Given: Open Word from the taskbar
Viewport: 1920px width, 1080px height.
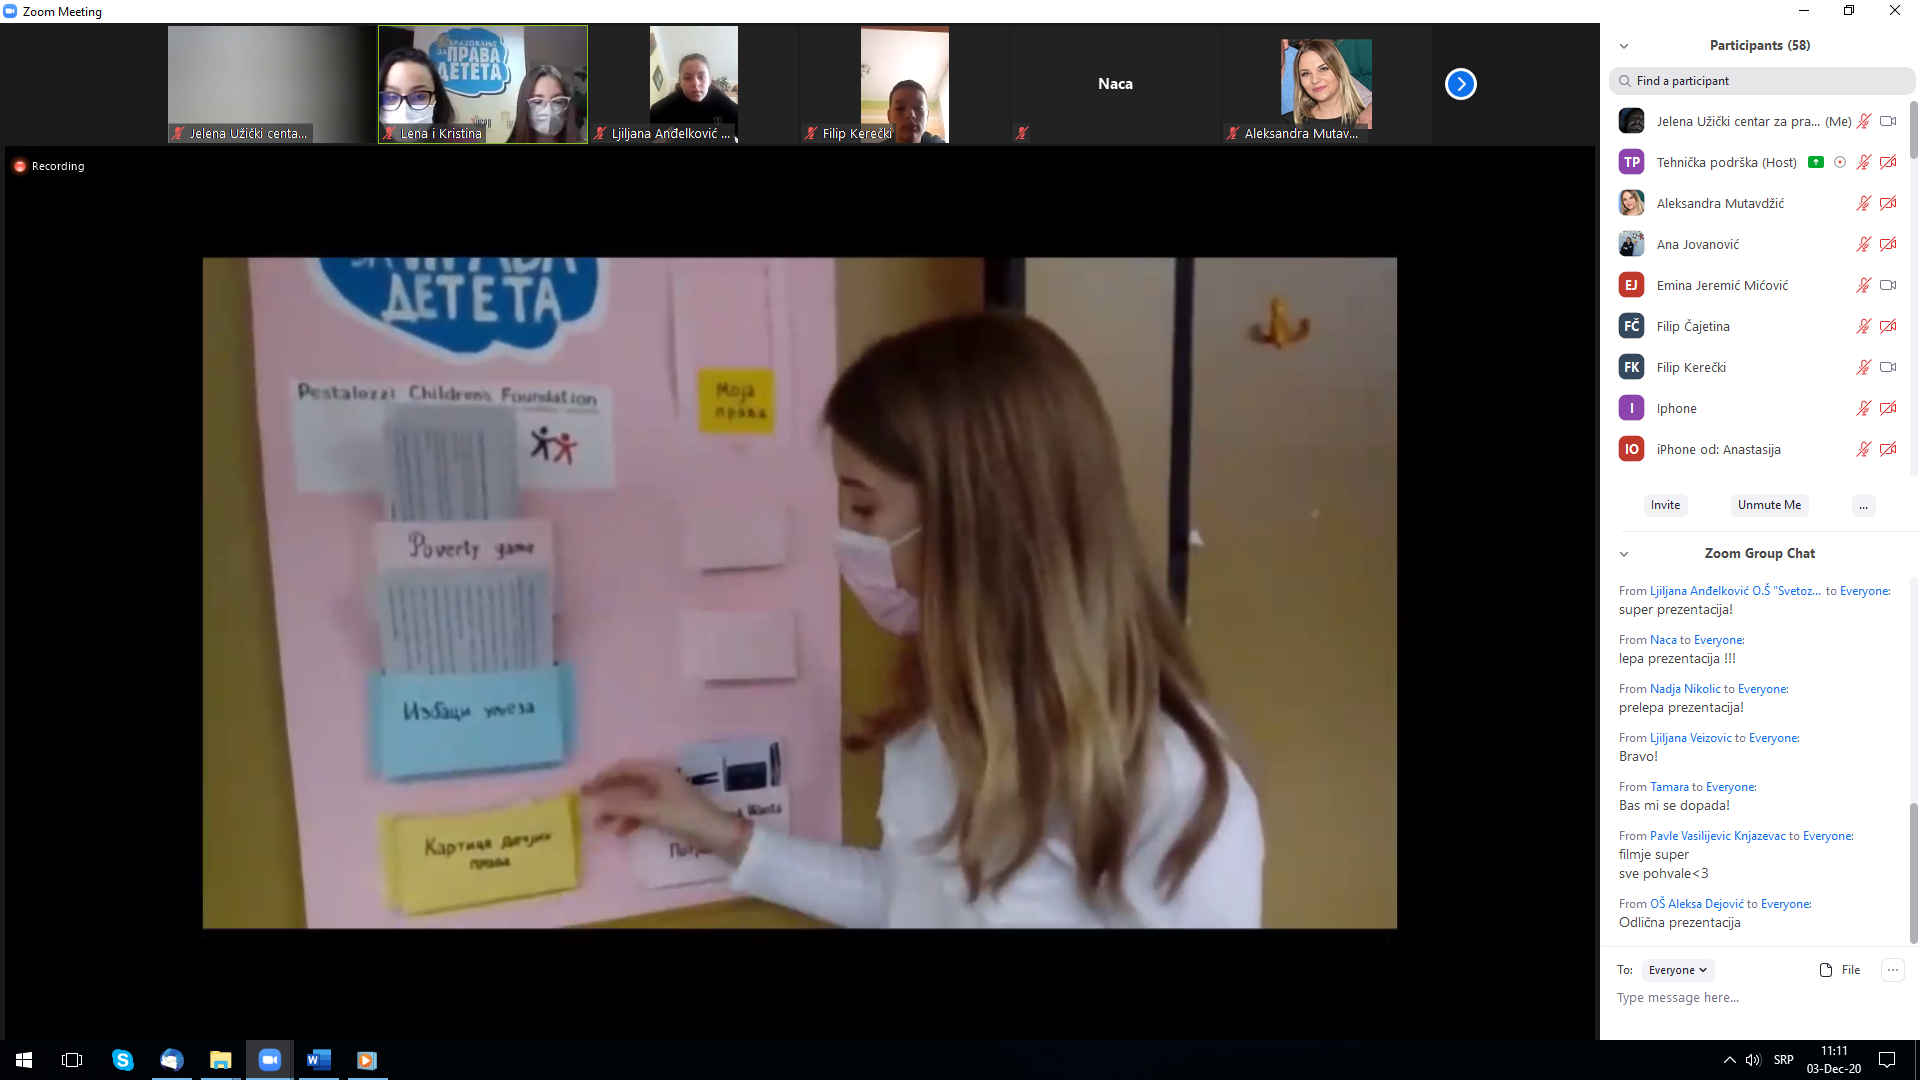Looking at the screenshot, I should click(x=318, y=1060).
